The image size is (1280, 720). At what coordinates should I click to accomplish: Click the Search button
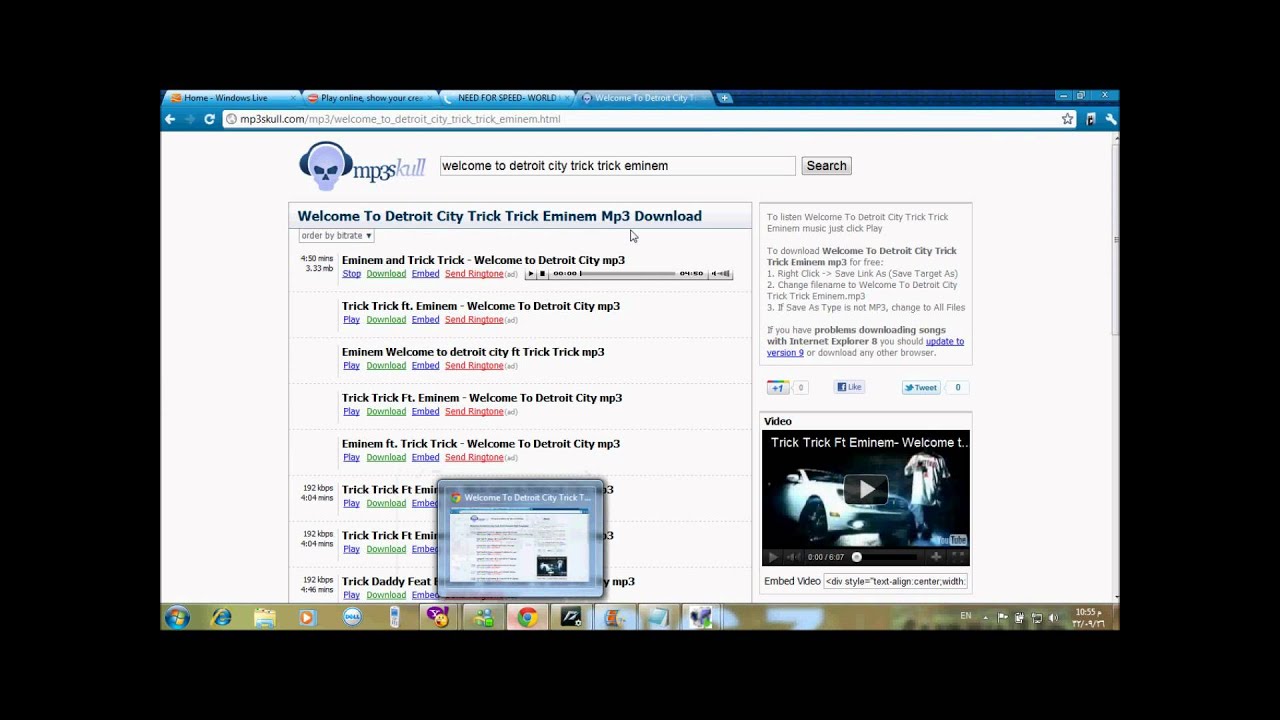coord(826,166)
